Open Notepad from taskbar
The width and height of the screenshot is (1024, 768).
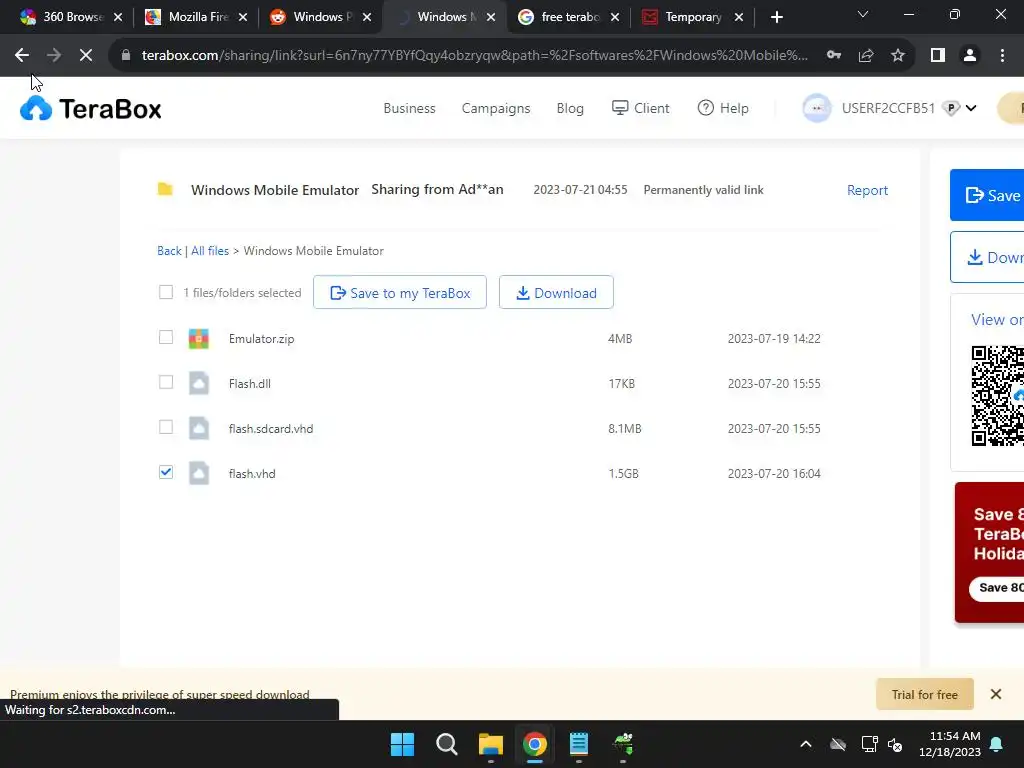[x=579, y=744]
